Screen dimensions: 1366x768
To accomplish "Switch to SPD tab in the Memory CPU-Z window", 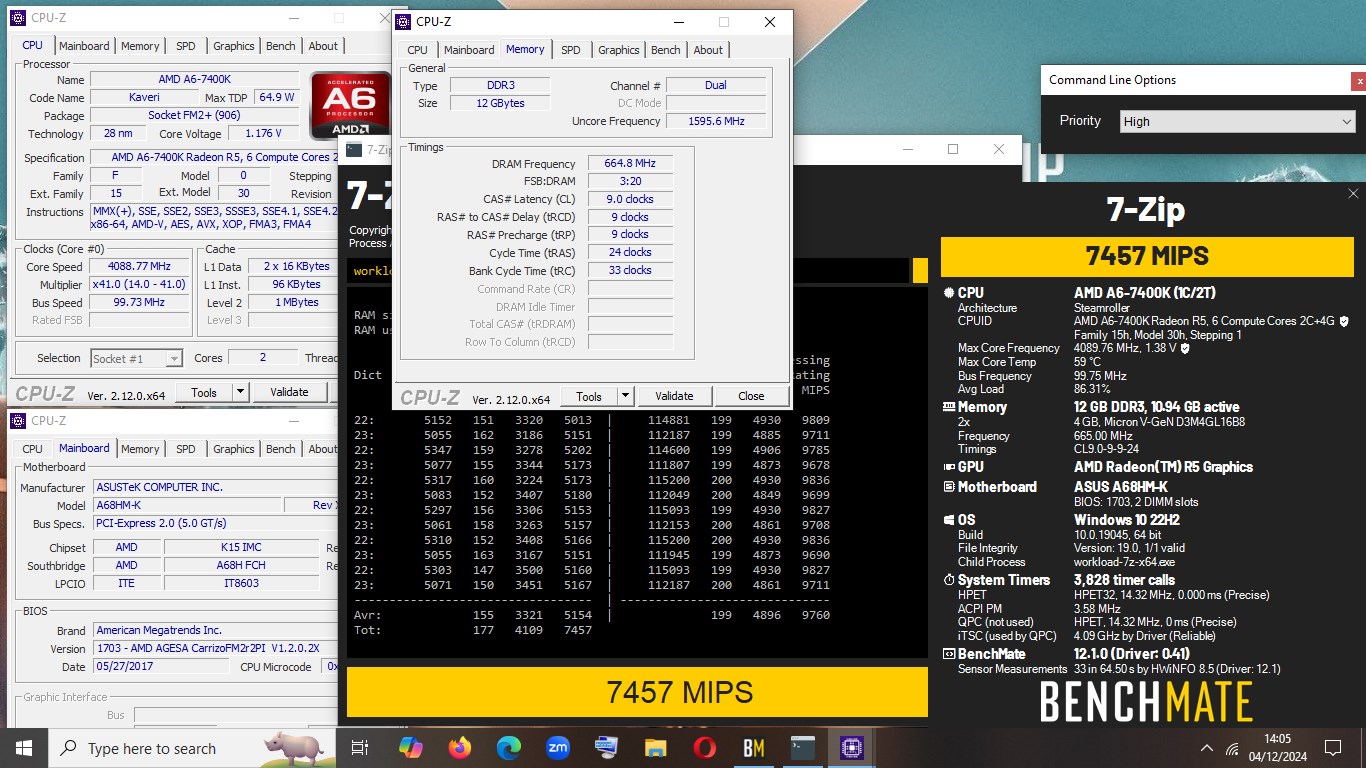I will (570, 50).
